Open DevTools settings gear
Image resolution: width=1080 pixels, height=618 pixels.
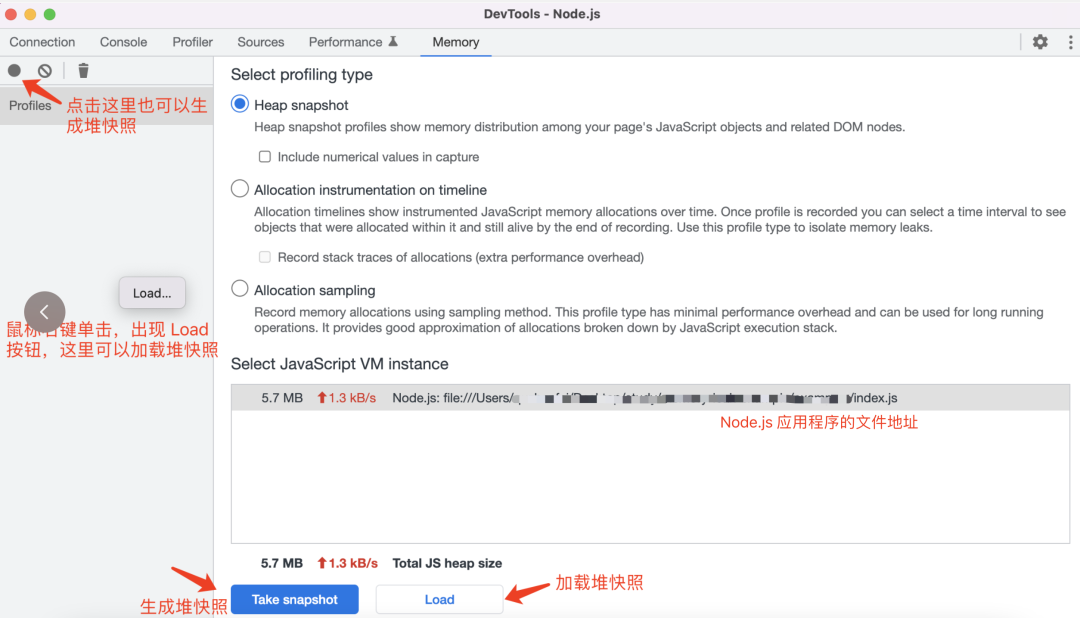[x=1040, y=42]
